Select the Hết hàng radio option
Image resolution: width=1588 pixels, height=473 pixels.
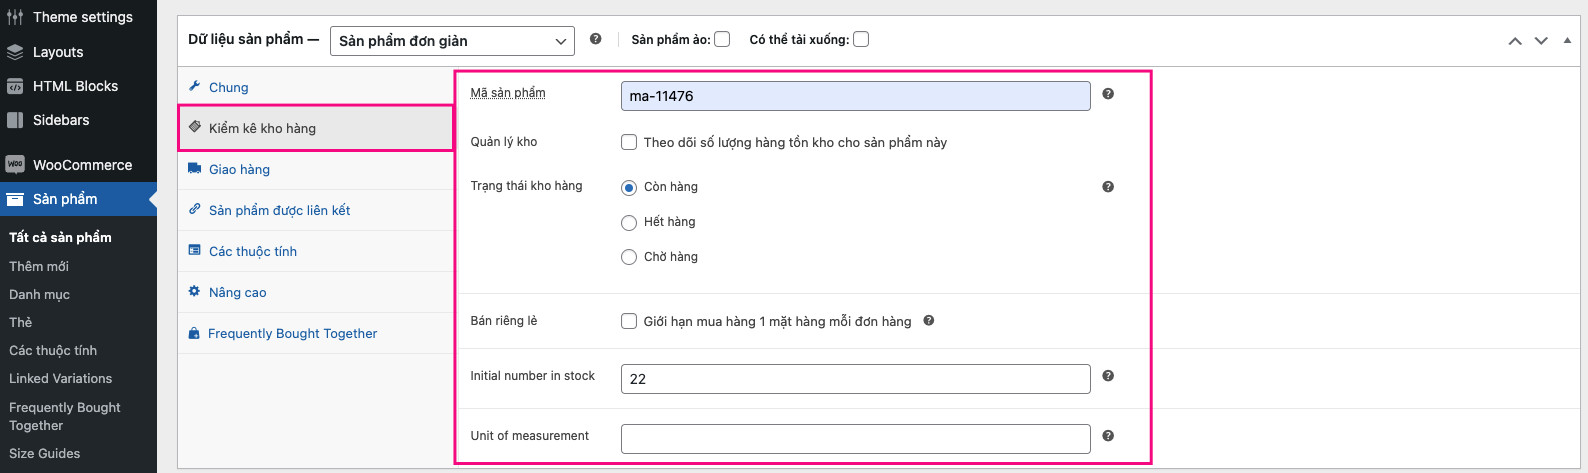coord(629,222)
